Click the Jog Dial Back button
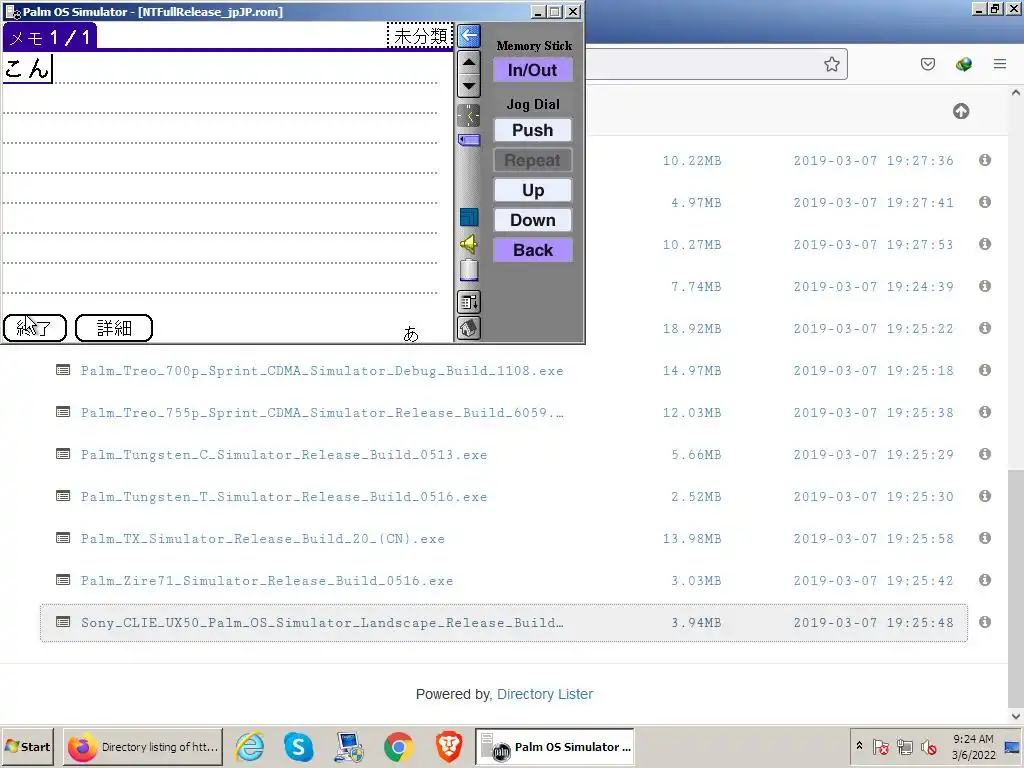This screenshot has width=1024, height=768. [533, 250]
